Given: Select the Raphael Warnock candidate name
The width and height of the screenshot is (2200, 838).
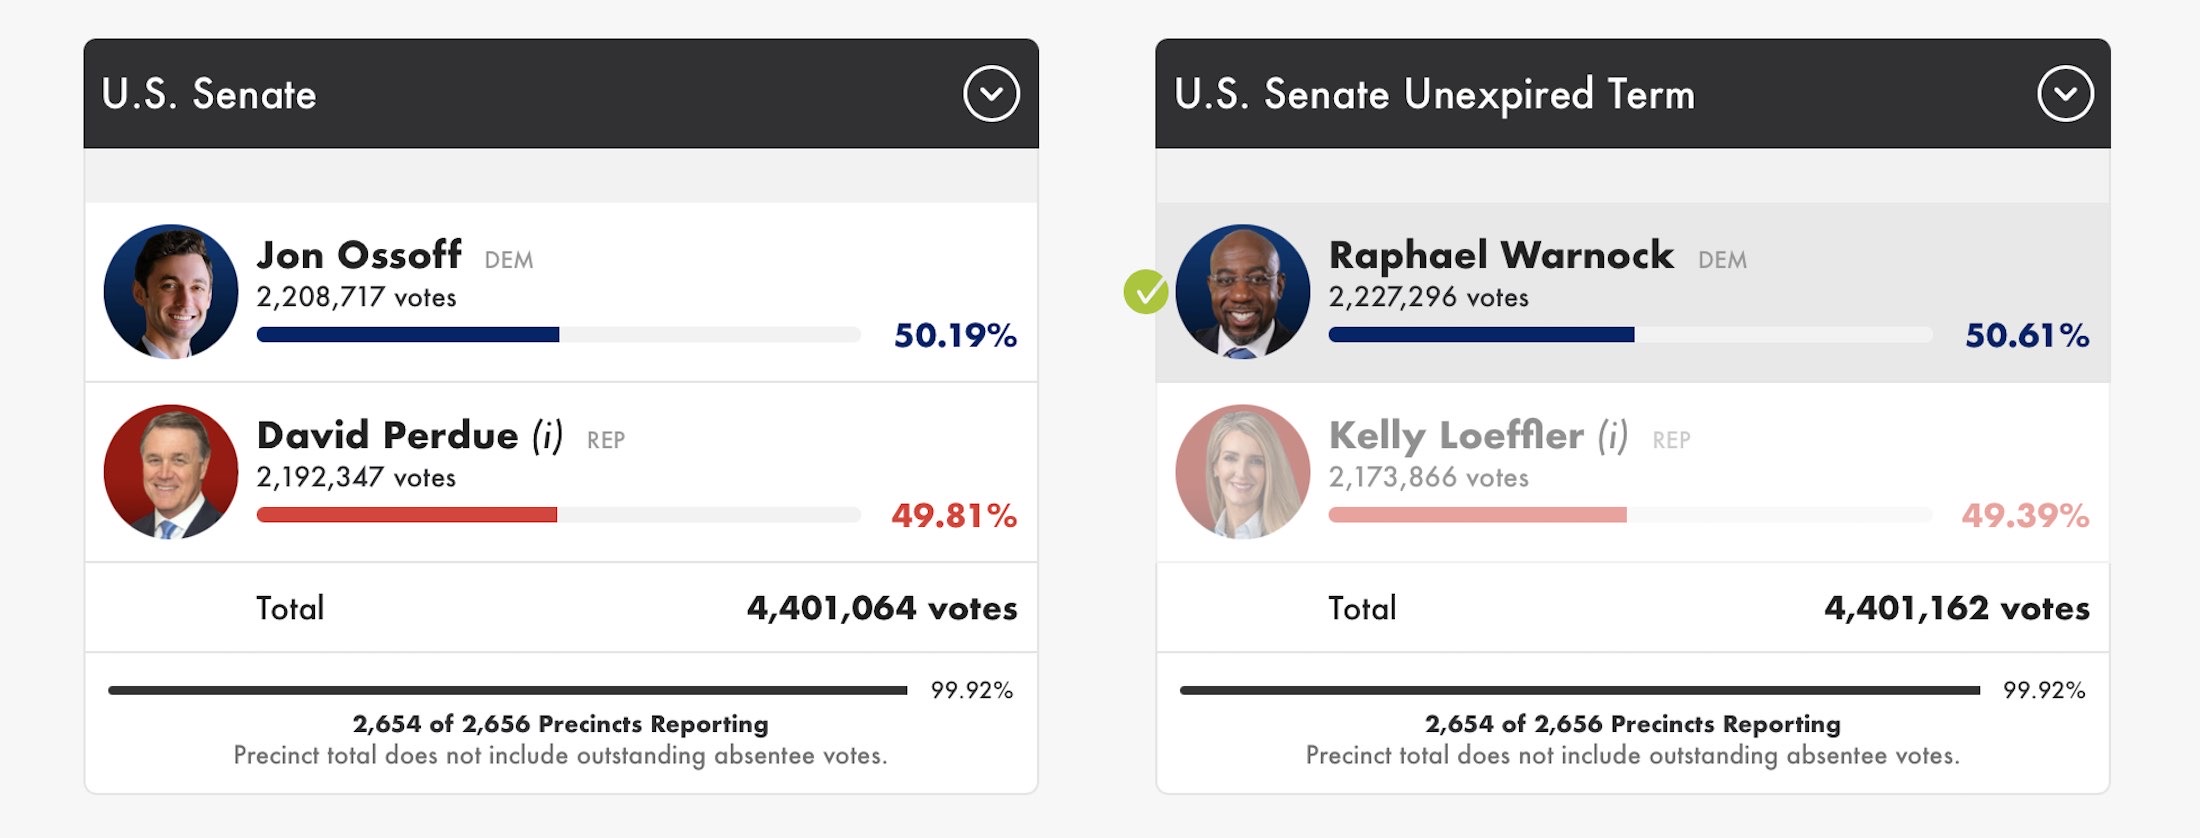Looking at the screenshot, I should (1501, 255).
